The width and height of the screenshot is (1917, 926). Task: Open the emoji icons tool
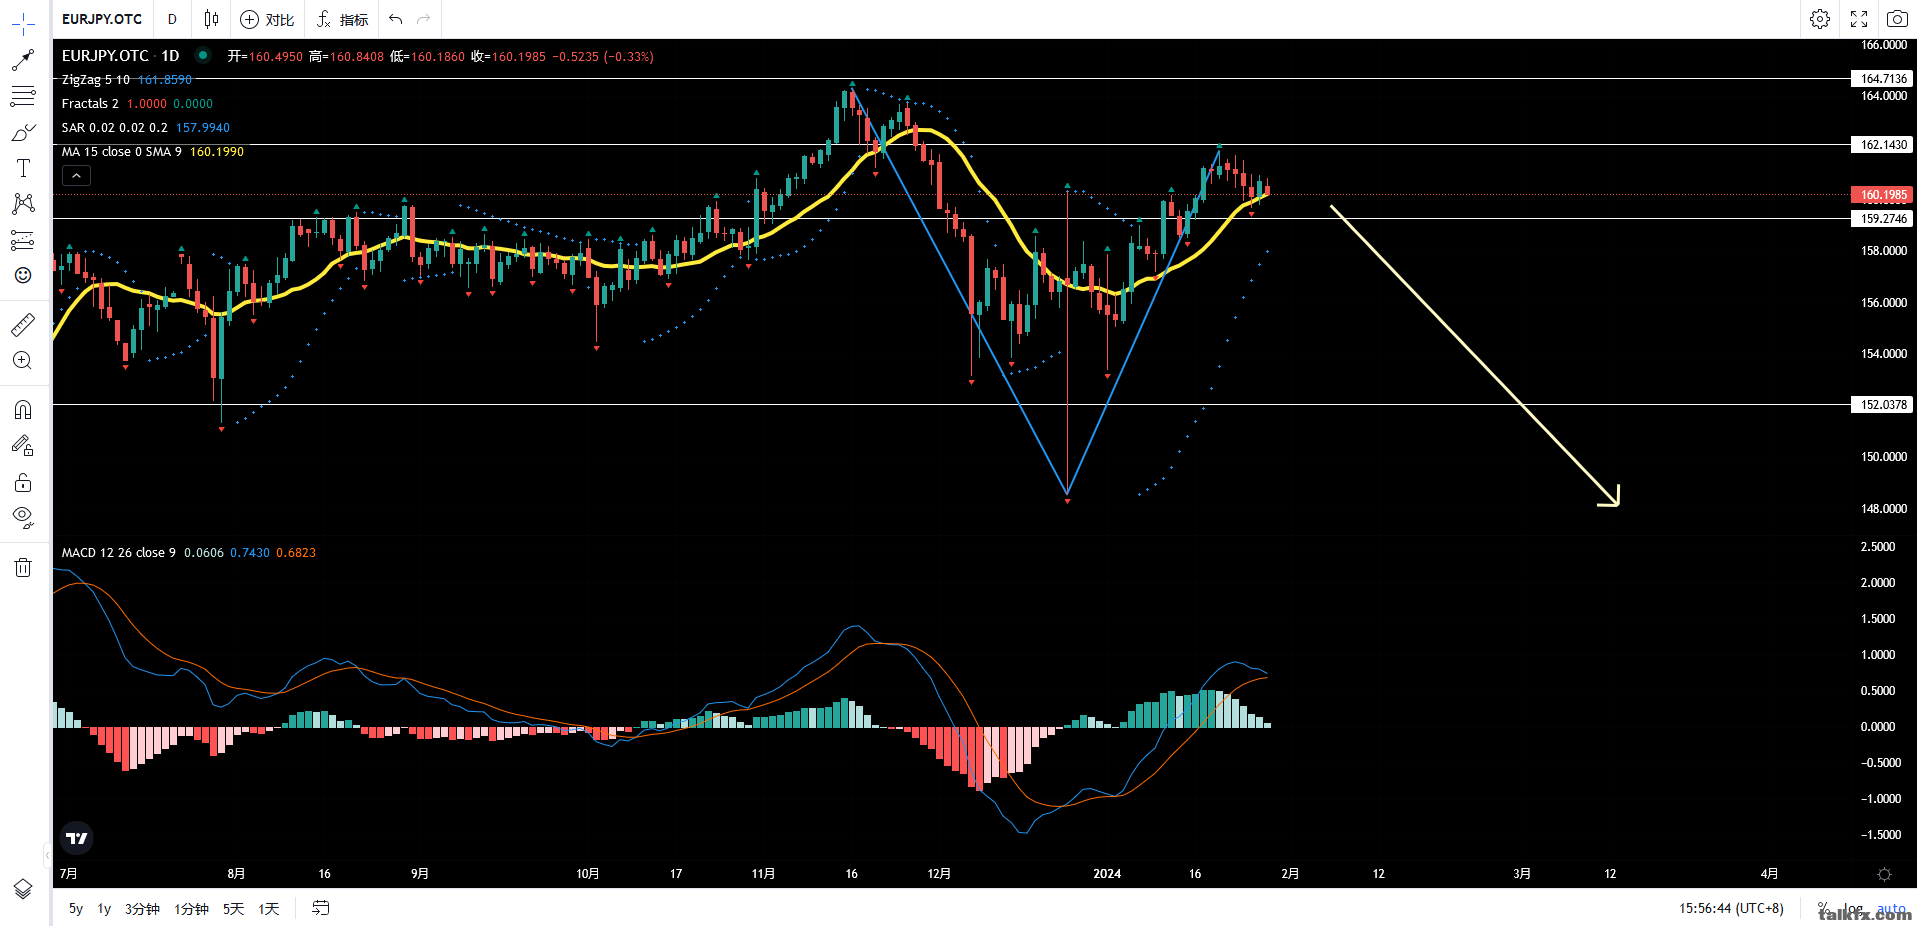pyautogui.click(x=23, y=275)
